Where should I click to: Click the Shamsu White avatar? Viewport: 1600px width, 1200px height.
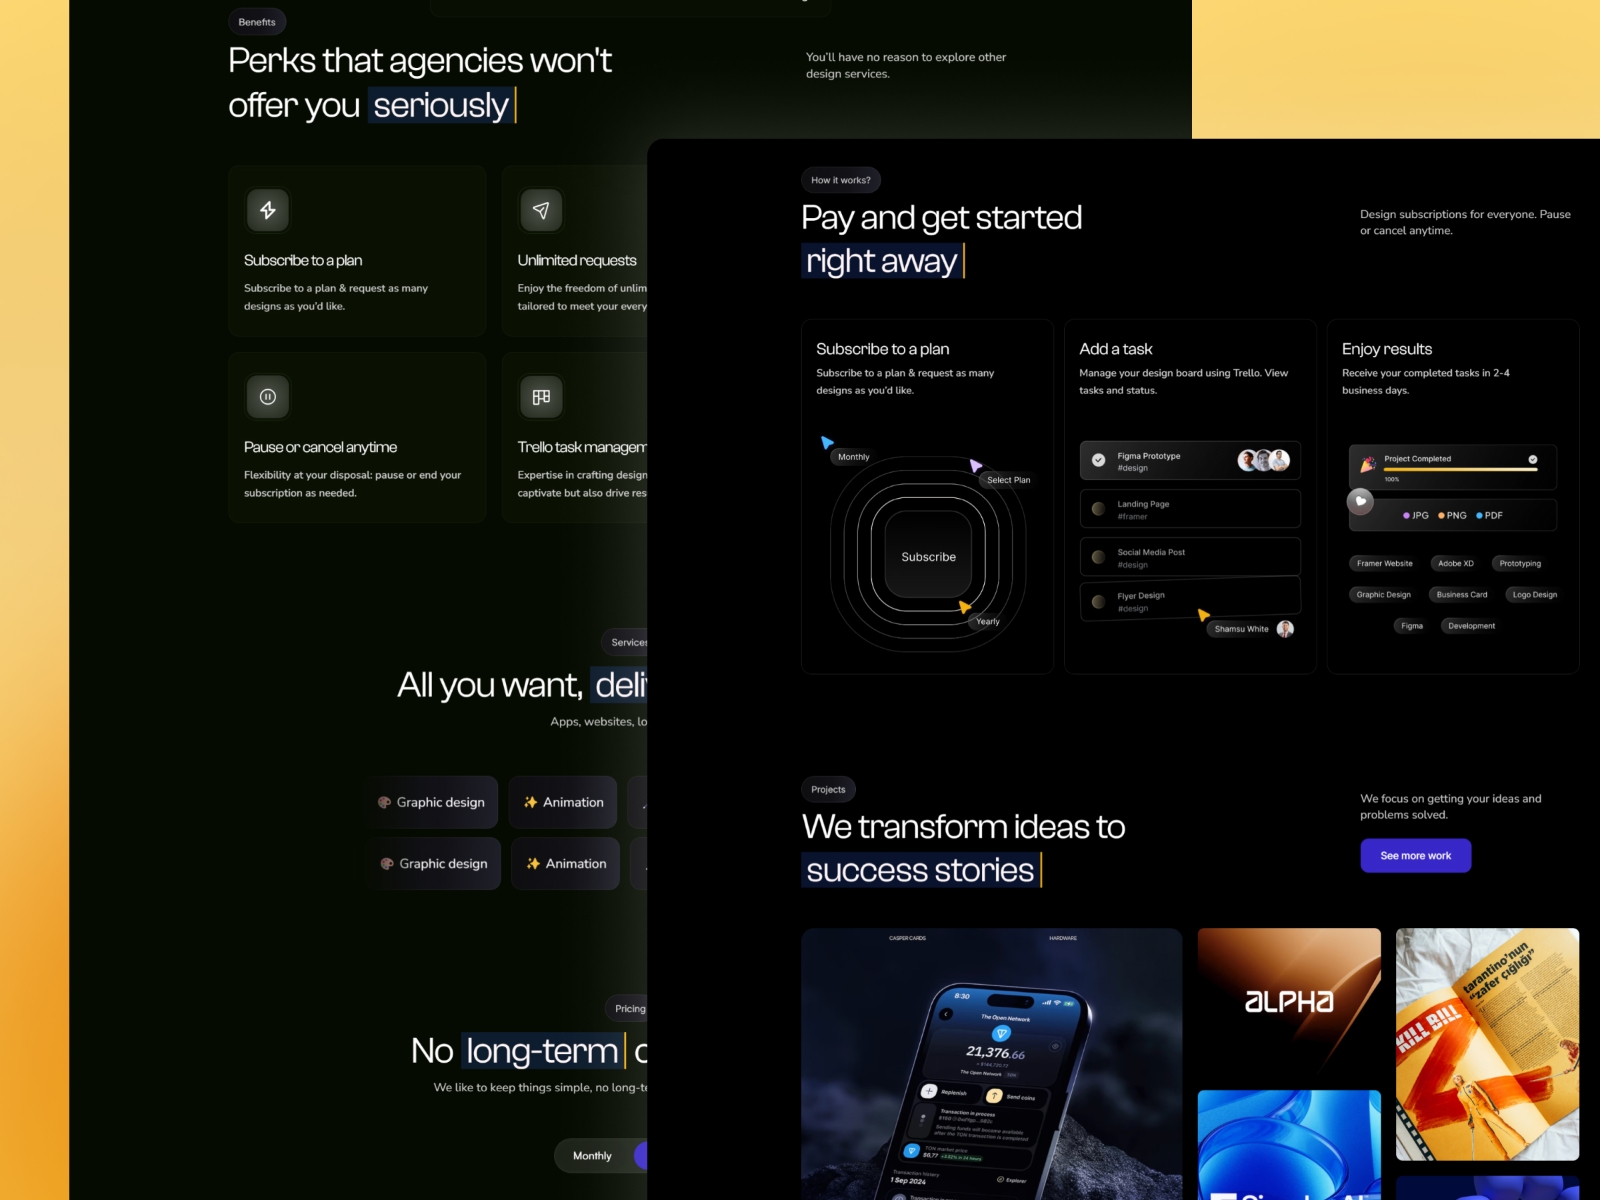(x=1285, y=629)
